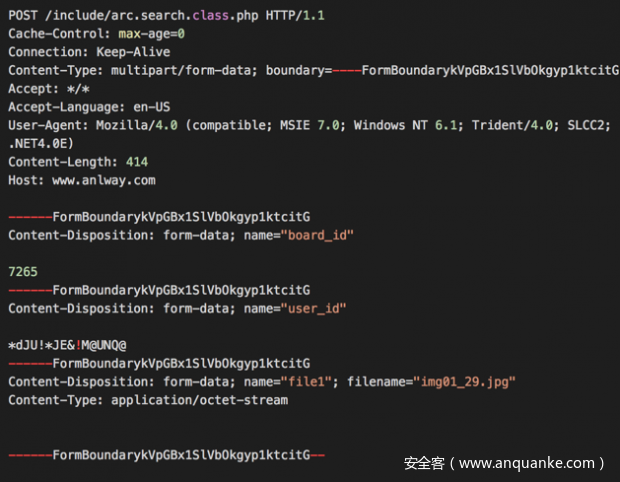Click the "board_id" name string

click(x=319, y=235)
